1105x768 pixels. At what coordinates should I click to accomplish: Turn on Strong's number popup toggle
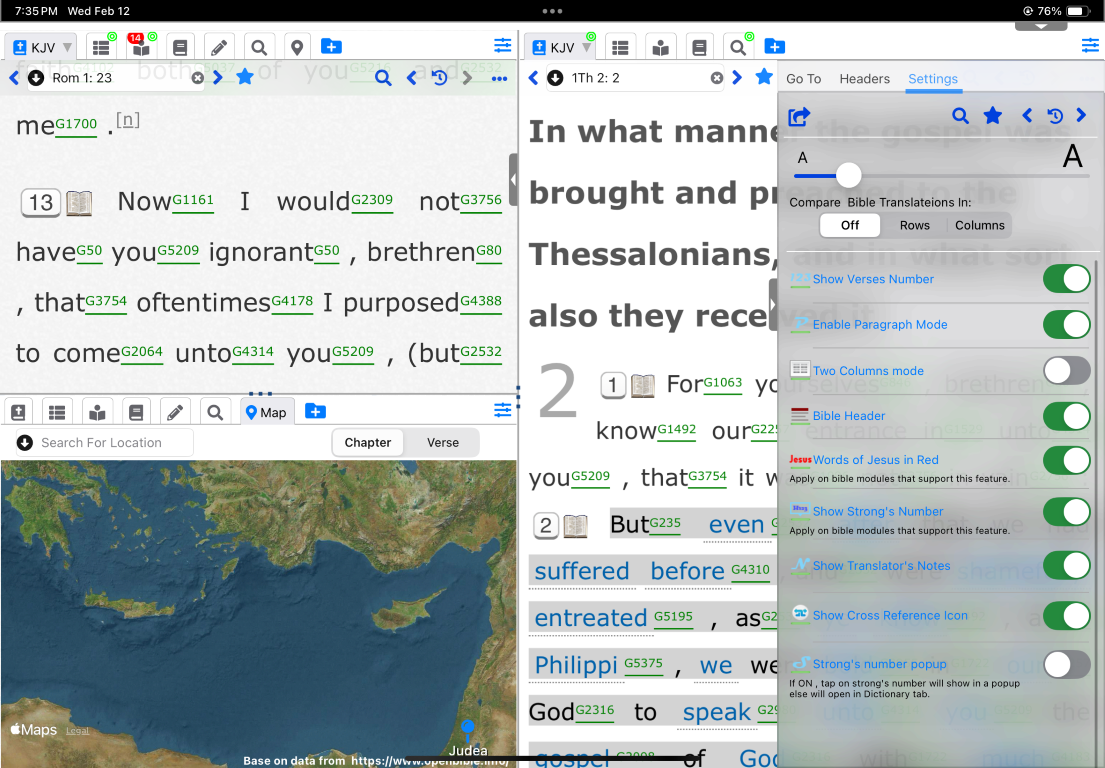pos(1066,664)
